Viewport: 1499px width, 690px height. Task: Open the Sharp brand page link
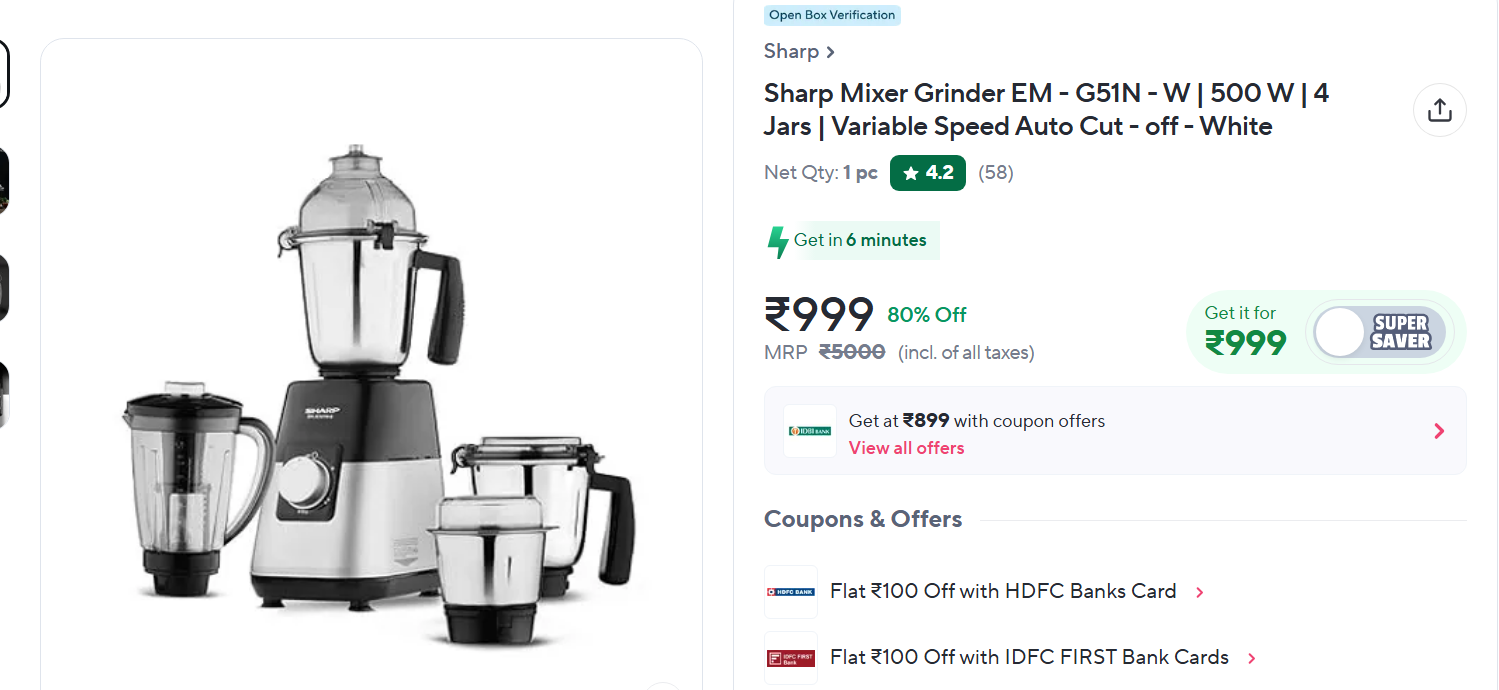click(x=799, y=51)
